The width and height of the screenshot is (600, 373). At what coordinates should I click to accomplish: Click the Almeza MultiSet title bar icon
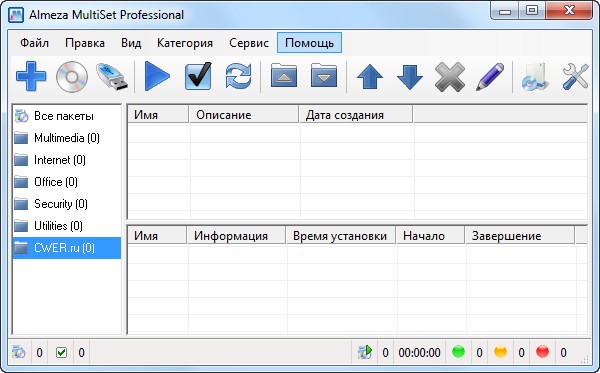tap(16, 15)
